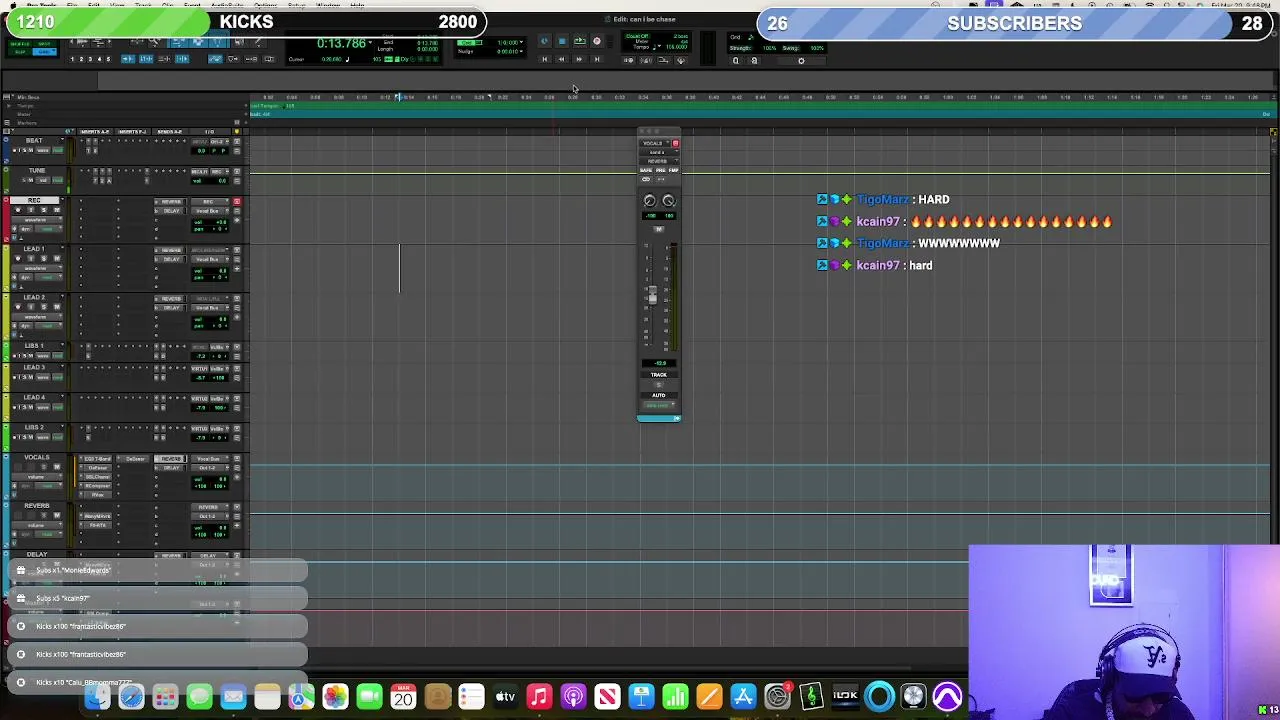Open the REC track input path selector
The width and height of the screenshot is (1280, 720).
(x=210, y=201)
